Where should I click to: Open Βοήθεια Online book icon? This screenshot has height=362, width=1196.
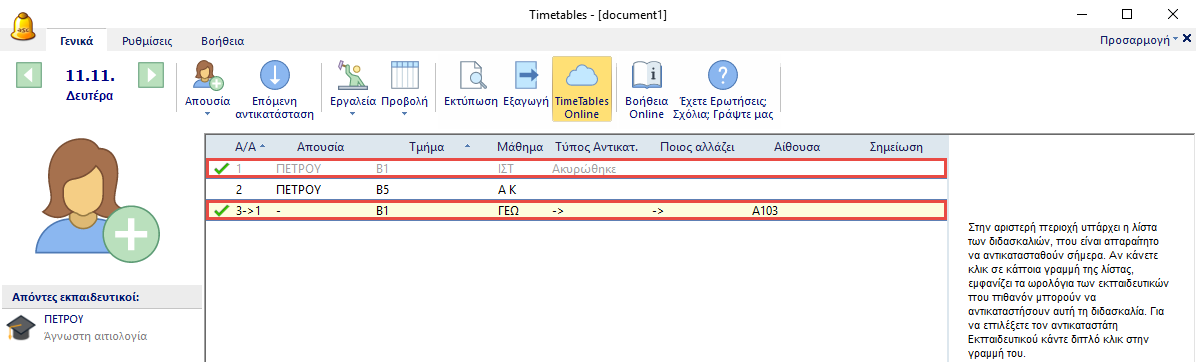pyautogui.click(x=646, y=76)
